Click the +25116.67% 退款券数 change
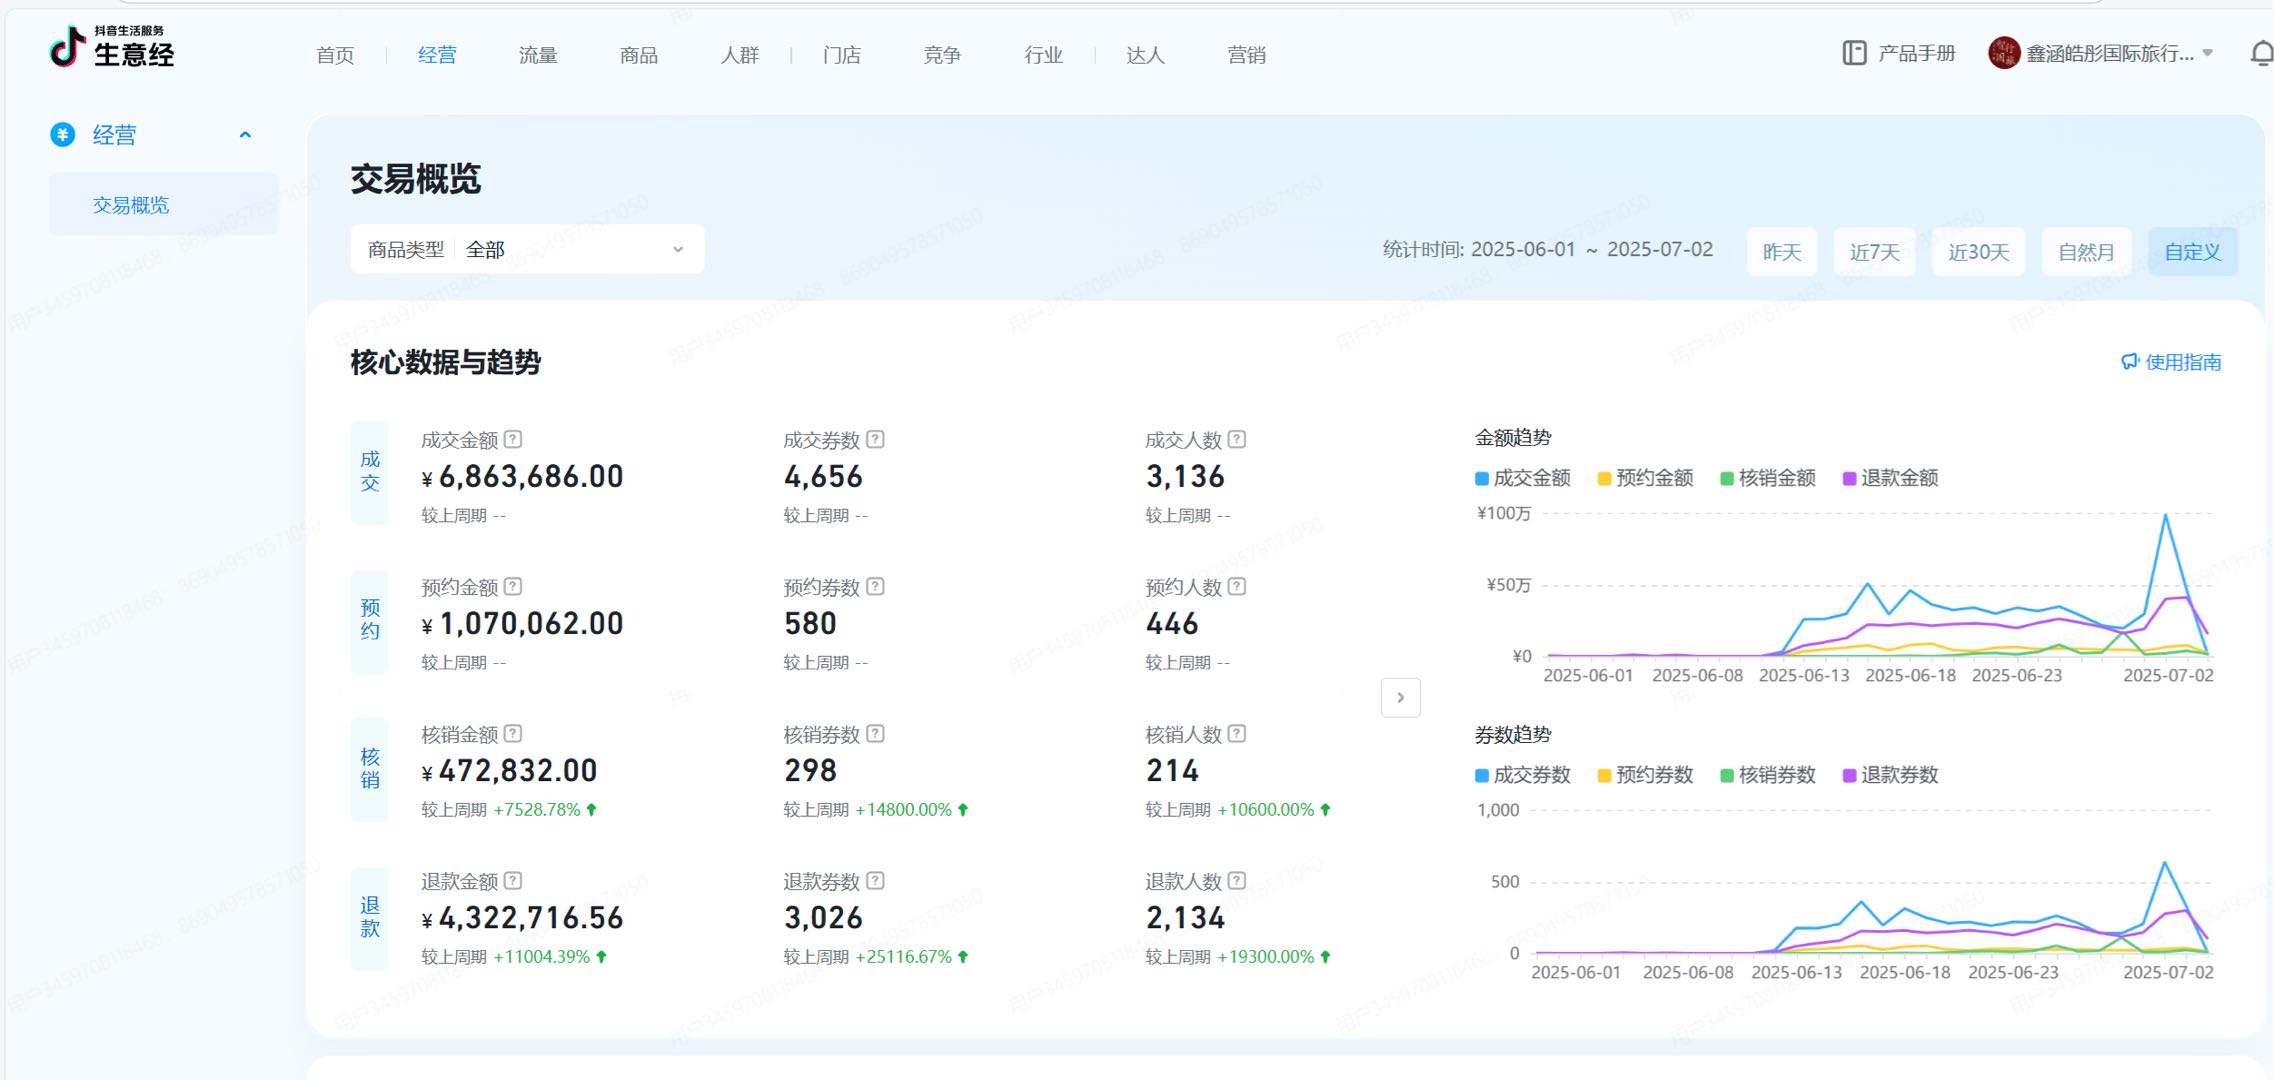This screenshot has height=1080, width=2274. click(x=912, y=957)
